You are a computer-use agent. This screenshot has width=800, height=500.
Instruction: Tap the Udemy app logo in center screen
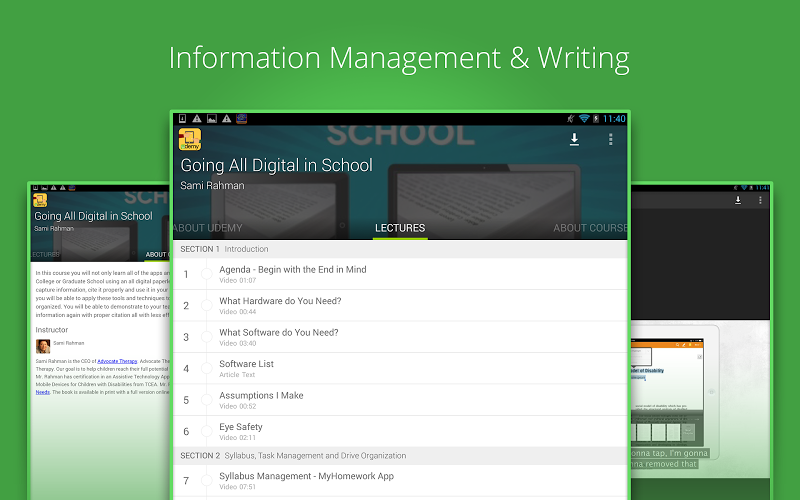[x=190, y=139]
